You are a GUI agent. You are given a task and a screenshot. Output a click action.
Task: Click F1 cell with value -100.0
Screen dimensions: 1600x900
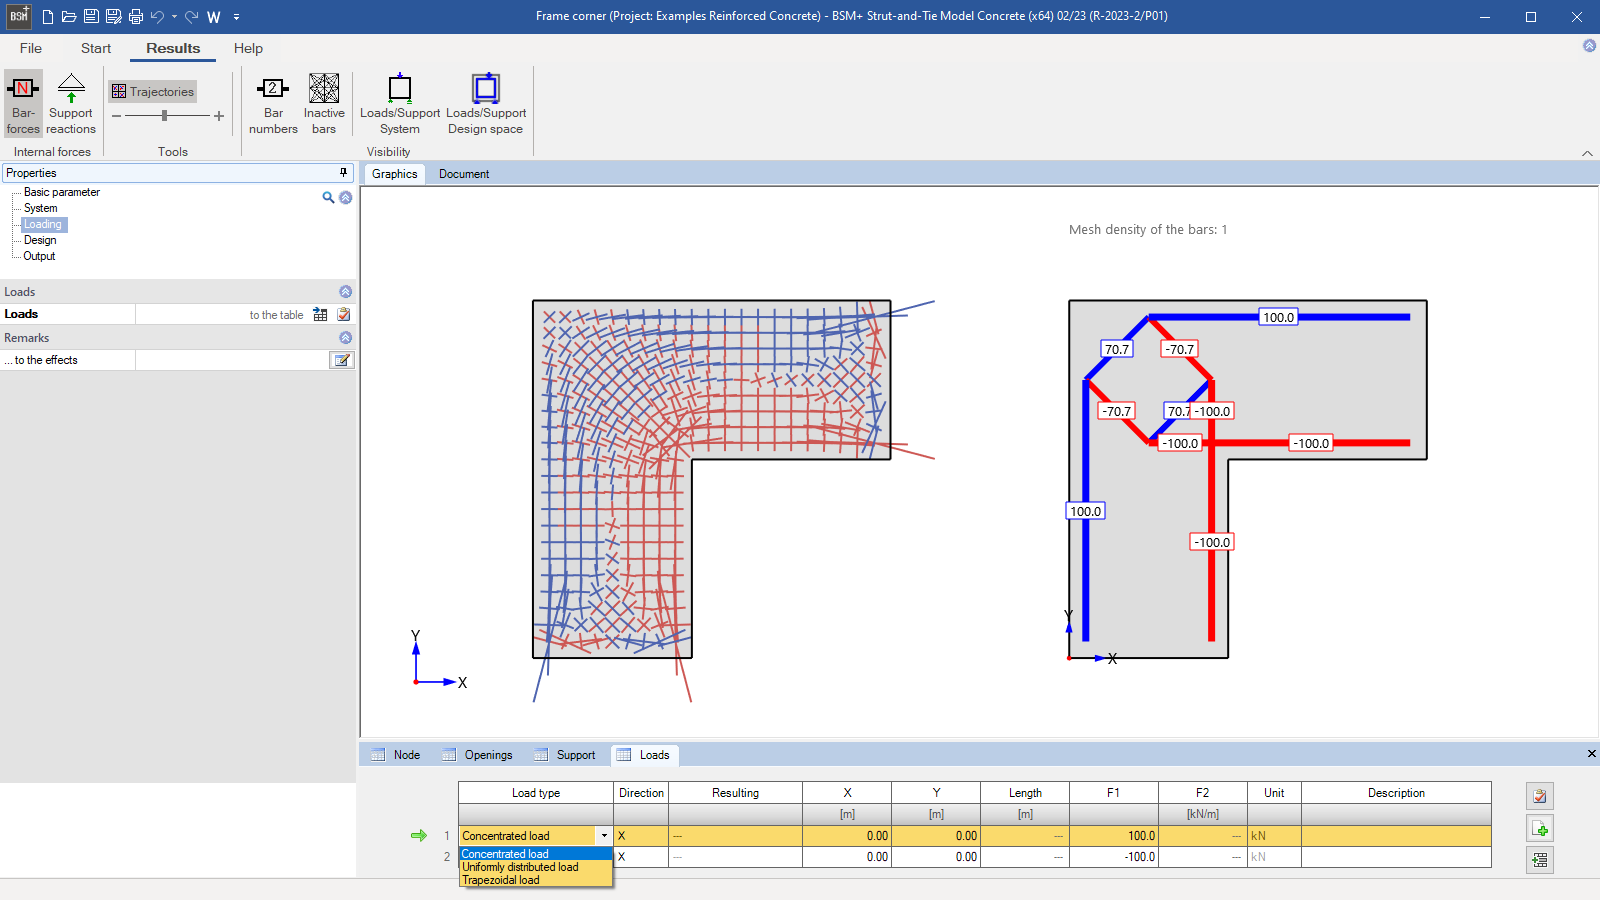(x=1114, y=857)
